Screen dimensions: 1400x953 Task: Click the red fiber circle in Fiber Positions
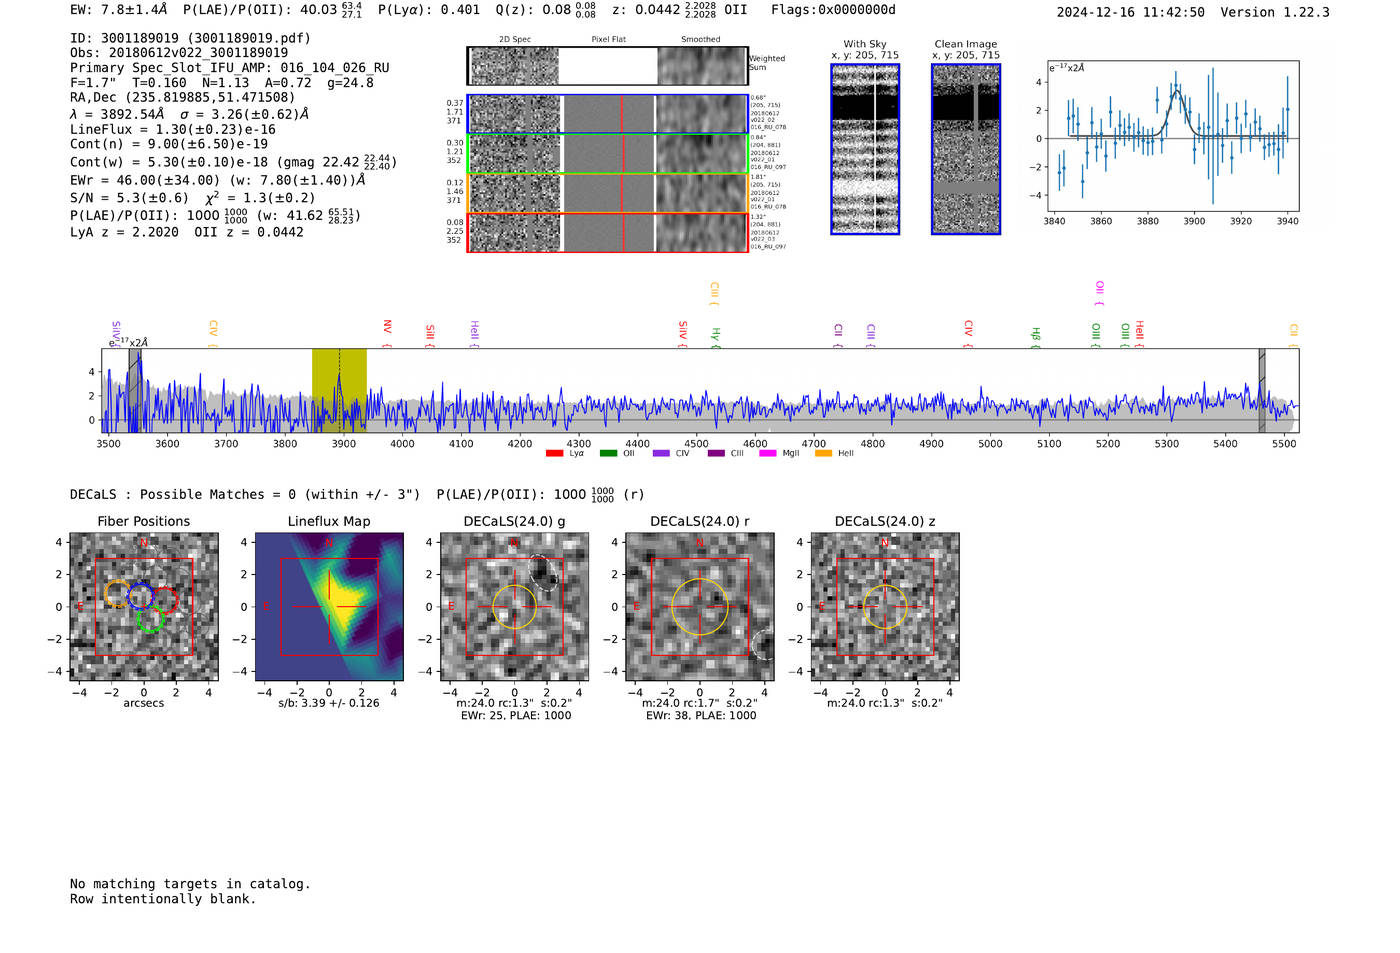[x=164, y=600]
